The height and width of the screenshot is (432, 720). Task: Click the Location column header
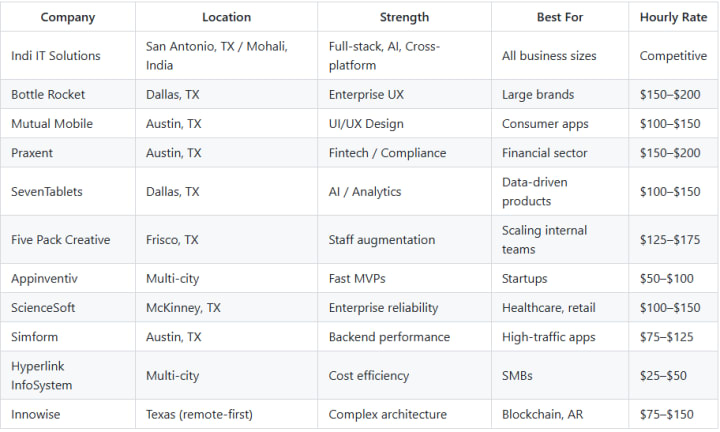[226, 17]
